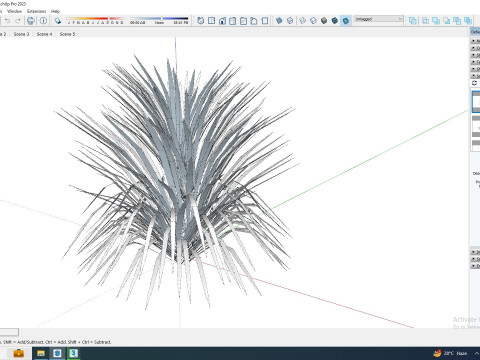
Task: Select the Shaded face style
Action: [324, 21]
